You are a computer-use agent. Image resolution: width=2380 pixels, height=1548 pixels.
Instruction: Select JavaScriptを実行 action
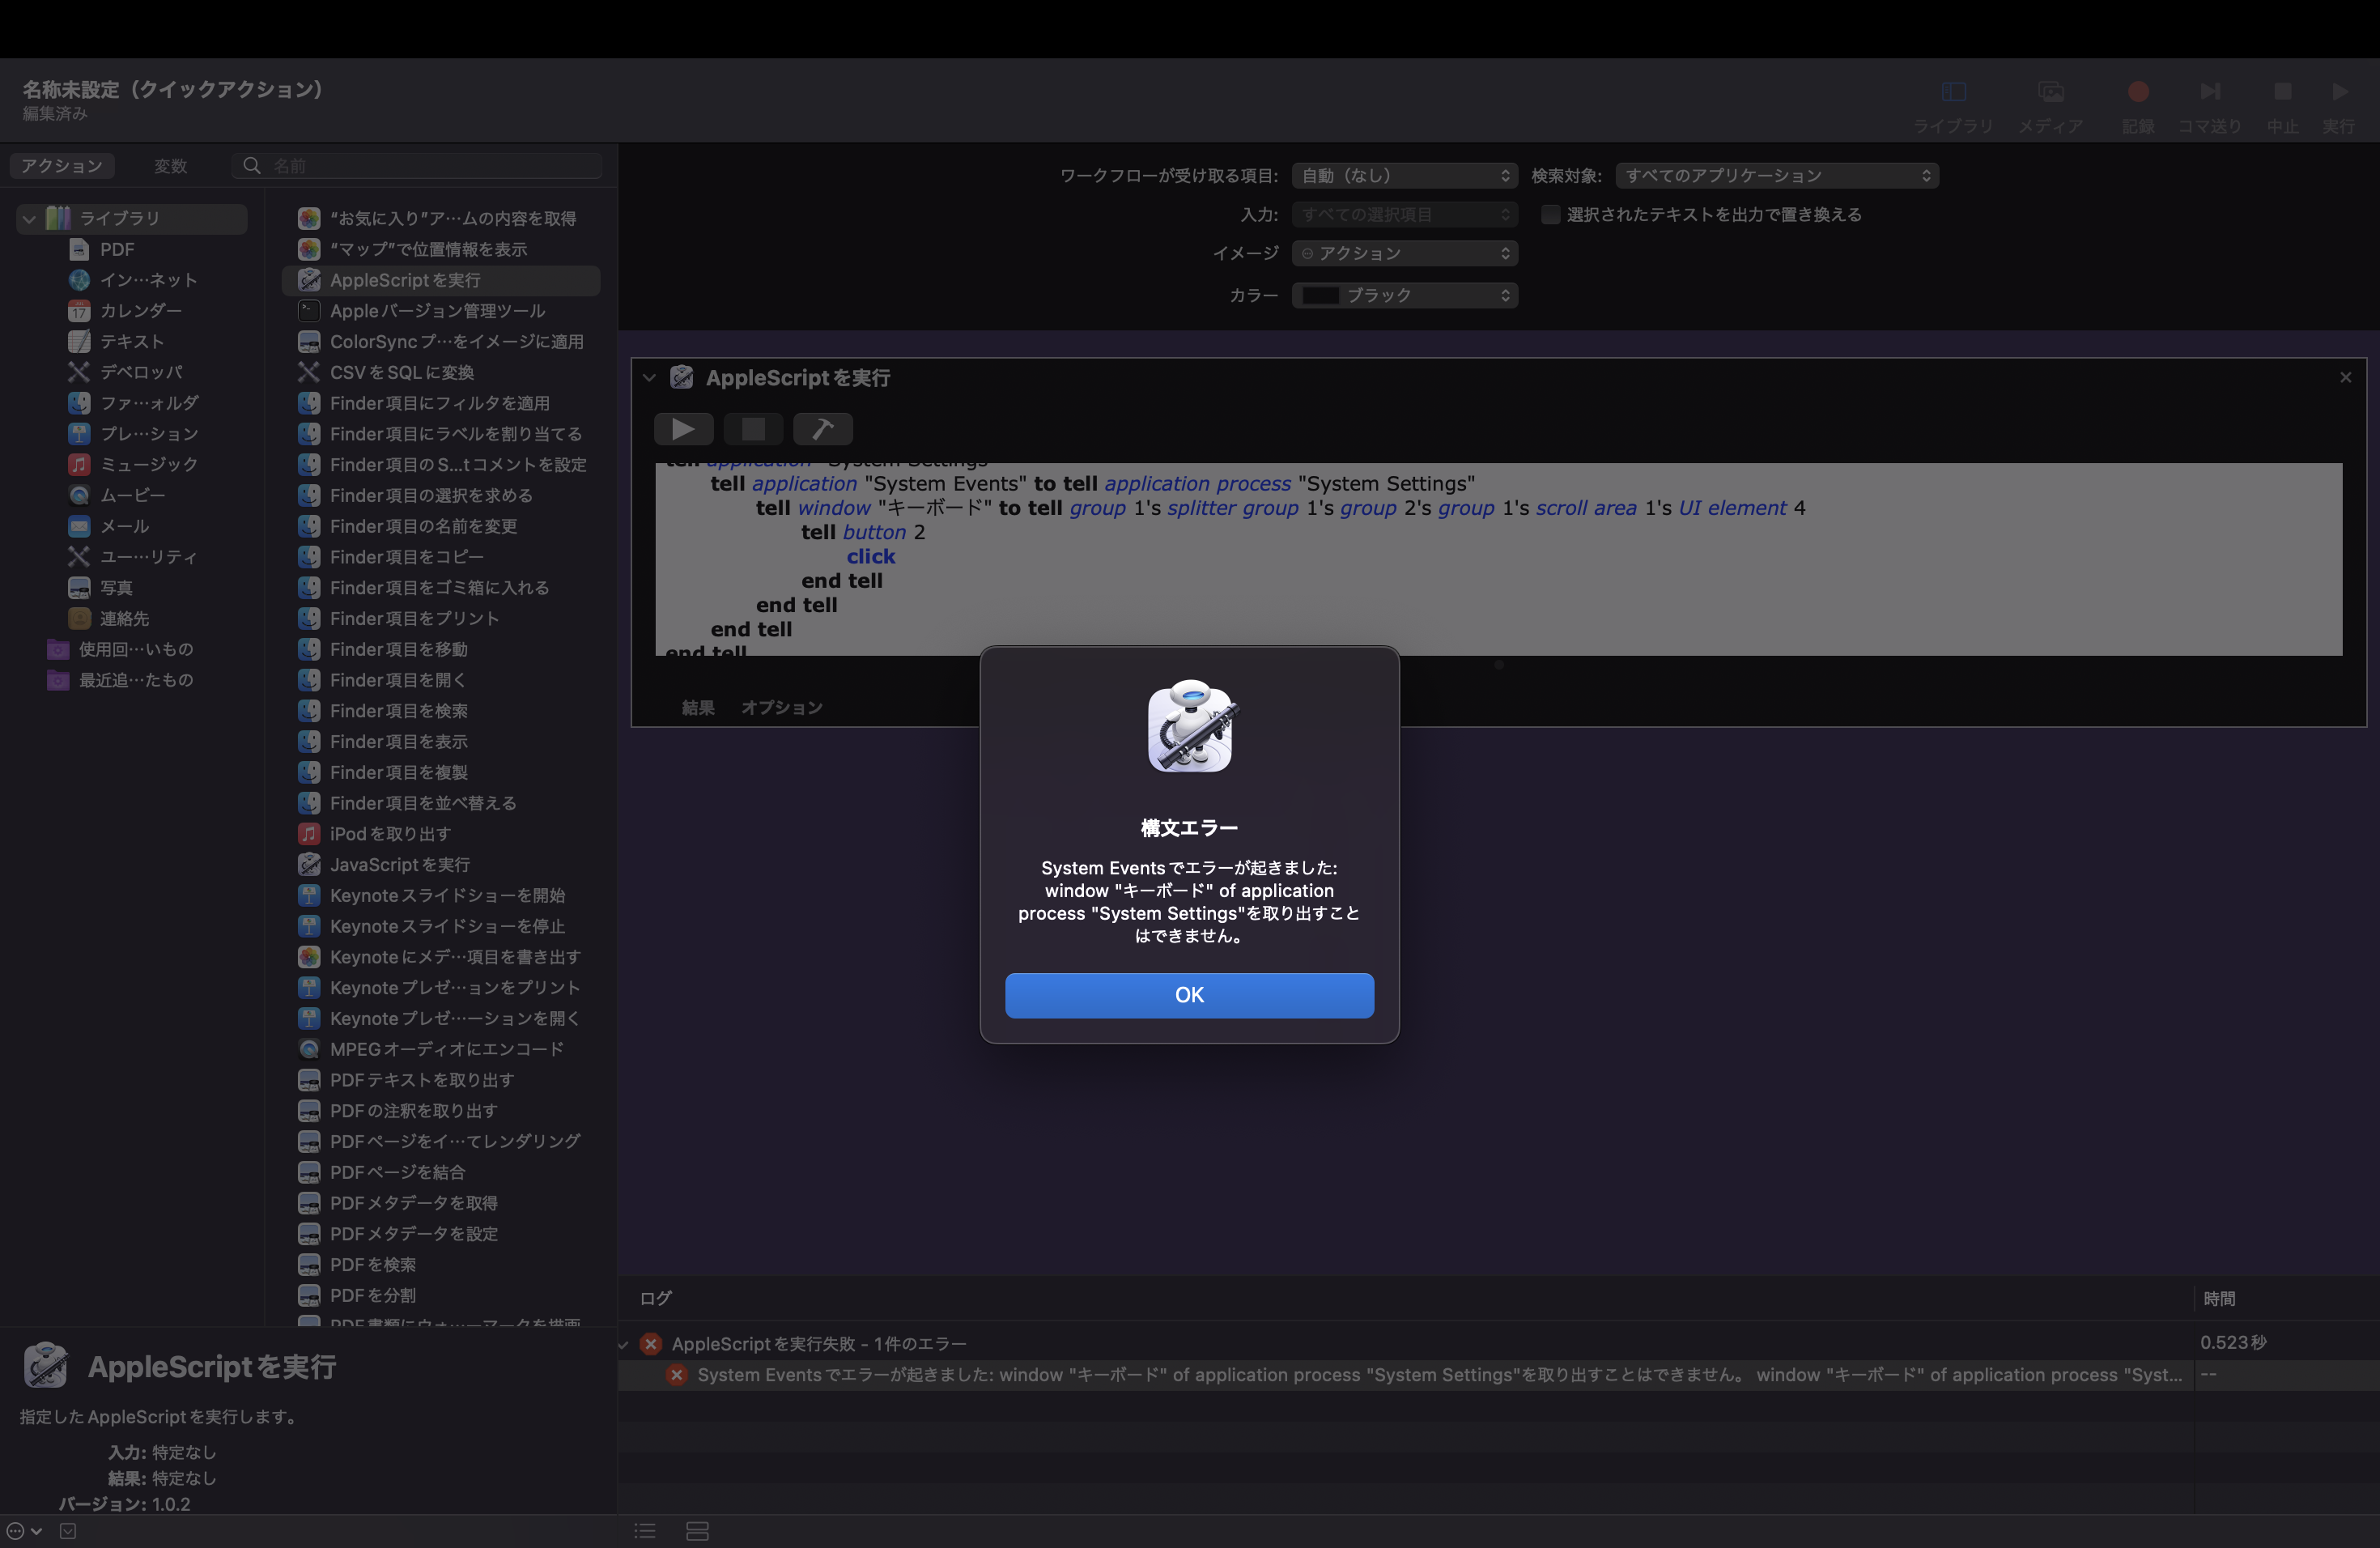[399, 864]
